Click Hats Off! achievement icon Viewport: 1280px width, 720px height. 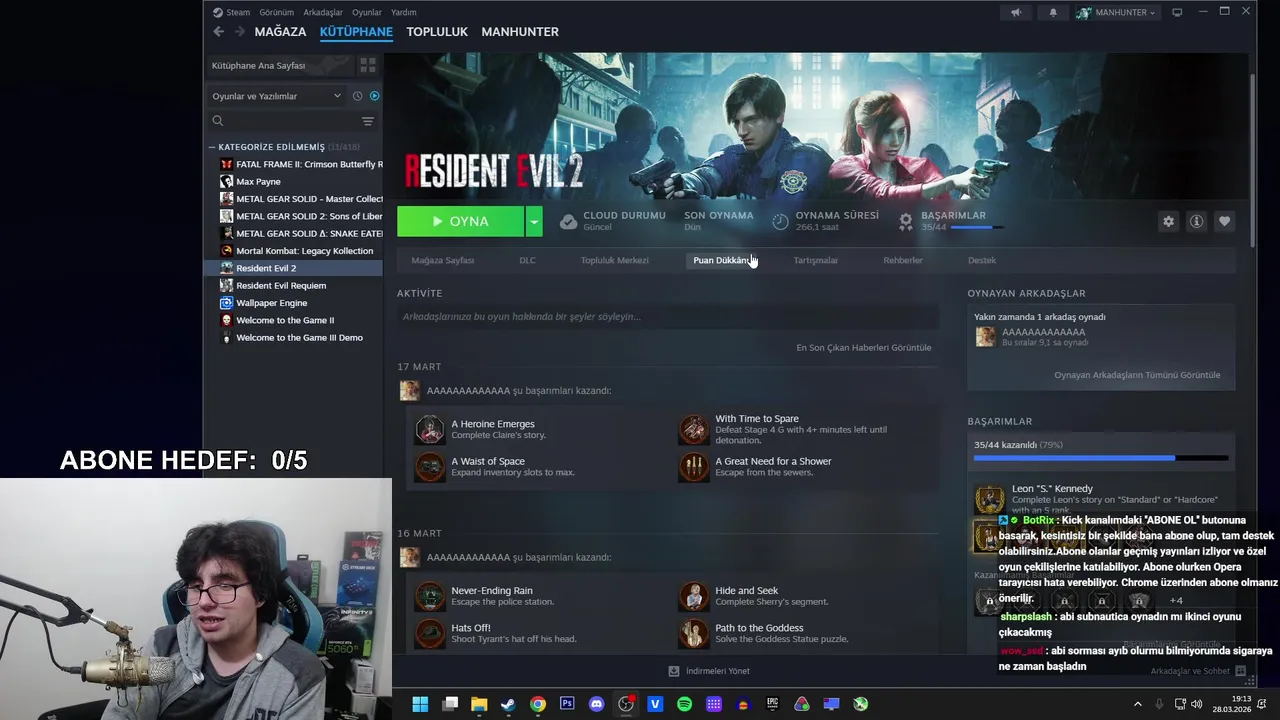(430, 633)
